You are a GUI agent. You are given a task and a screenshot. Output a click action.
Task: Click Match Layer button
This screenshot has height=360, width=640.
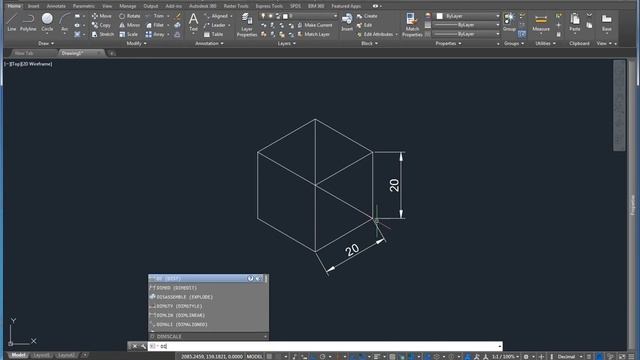pyautogui.click(x=313, y=35)
